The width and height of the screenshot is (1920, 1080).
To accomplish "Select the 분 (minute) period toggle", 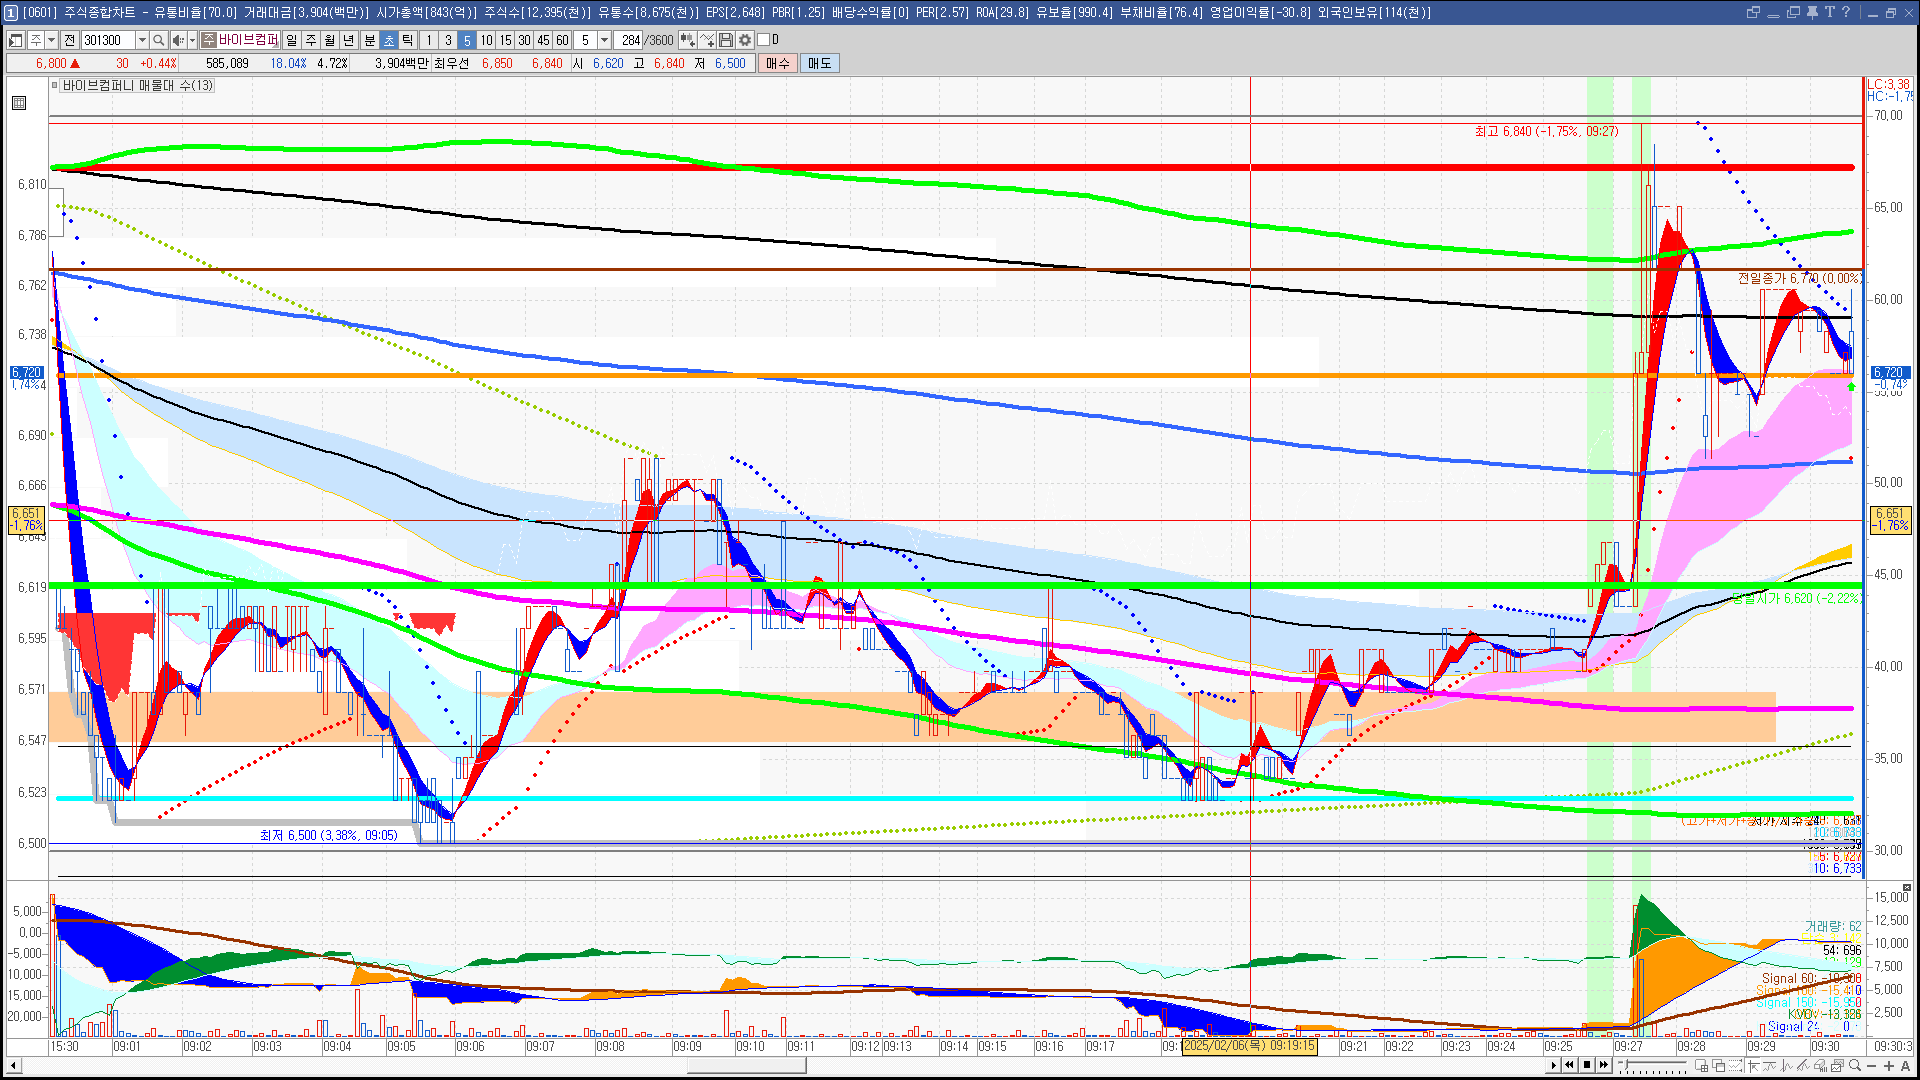I will click(x=369, y=40).
